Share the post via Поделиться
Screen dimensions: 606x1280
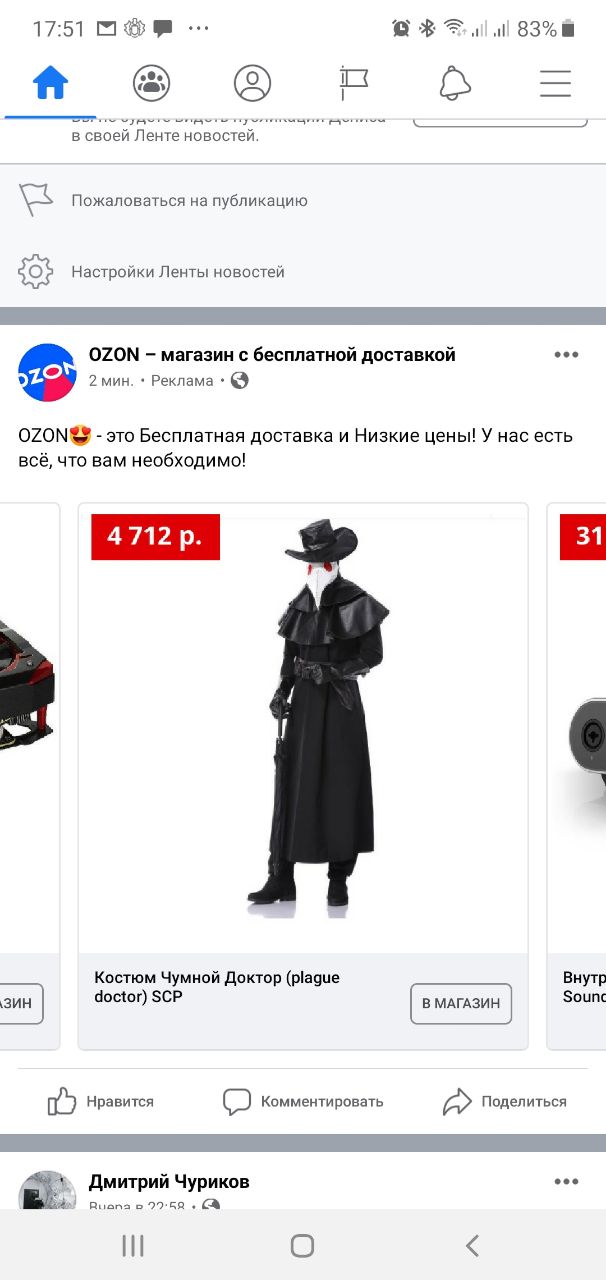(x=505, y=1101)
